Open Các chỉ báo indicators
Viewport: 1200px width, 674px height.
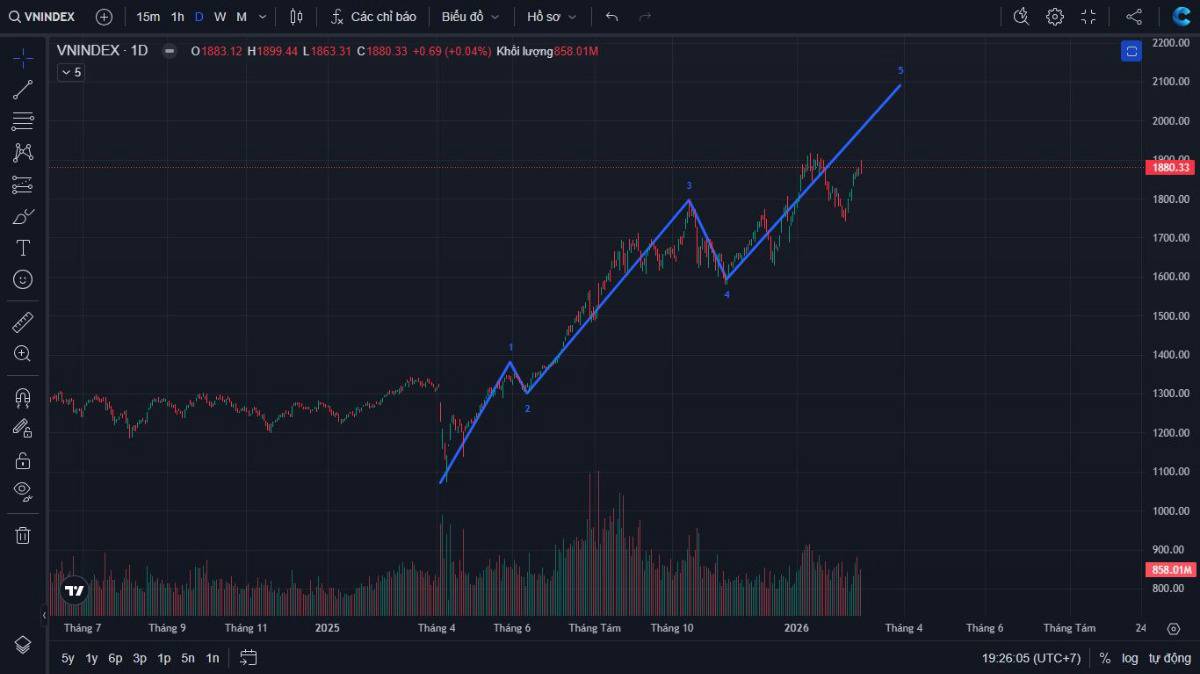coord(373,16)
